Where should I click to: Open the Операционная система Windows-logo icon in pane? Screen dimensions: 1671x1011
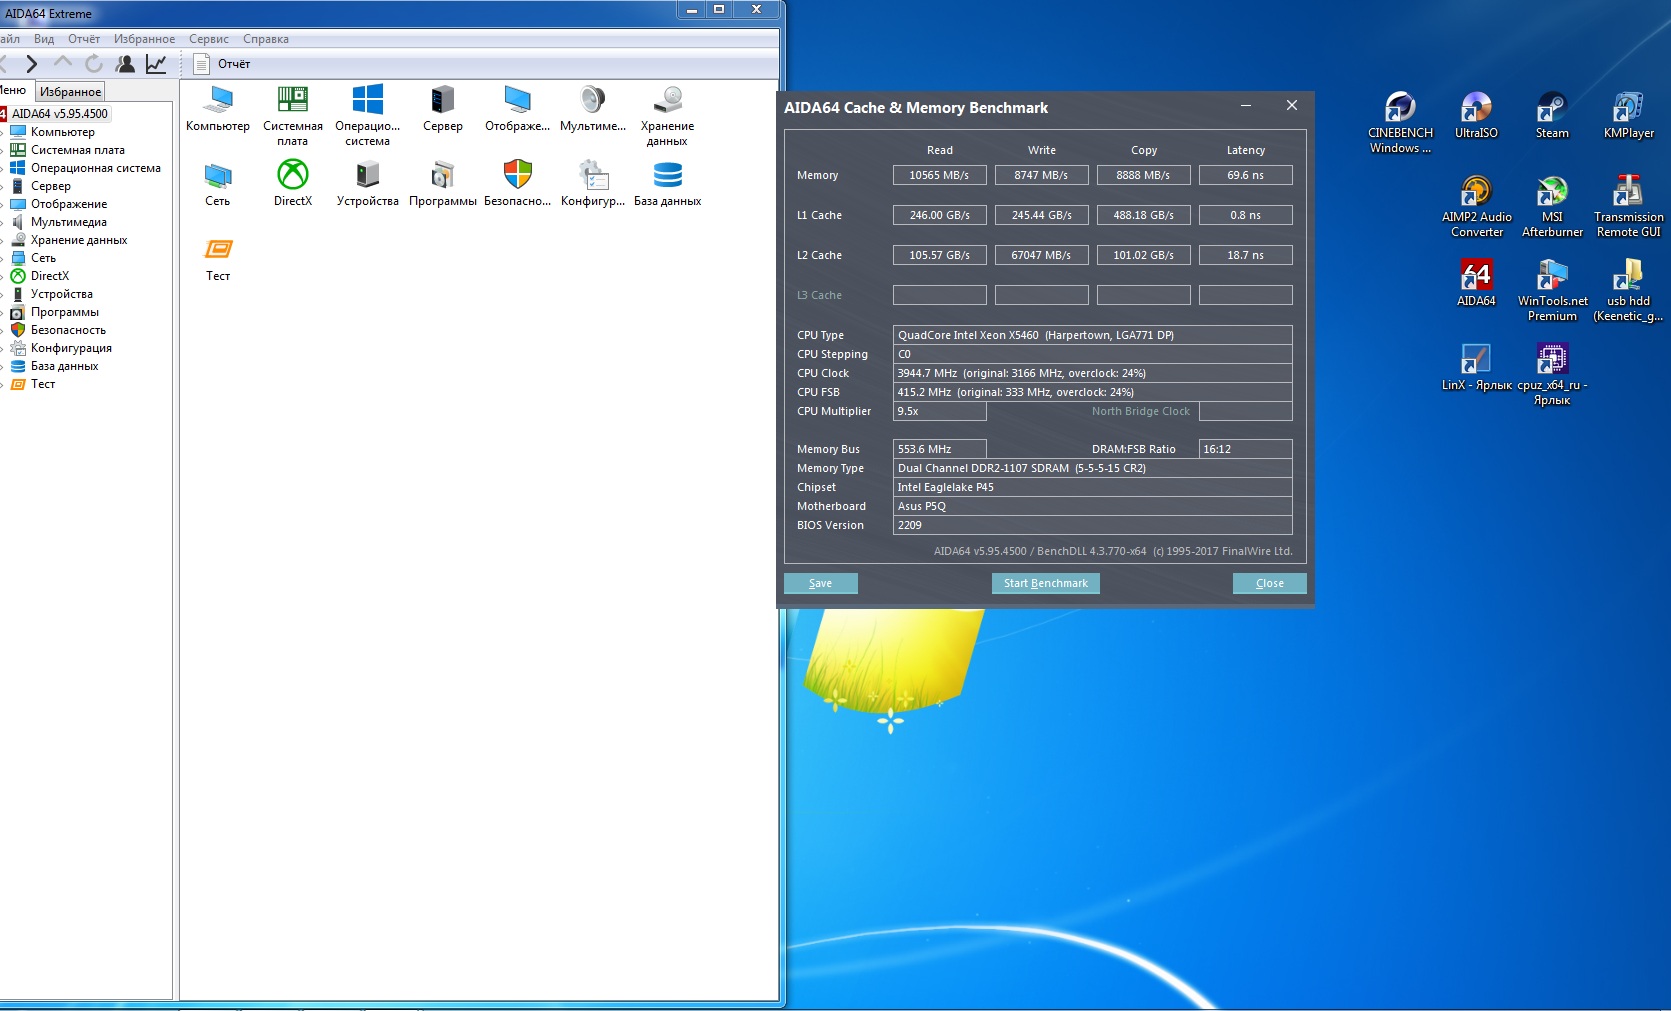368,115
